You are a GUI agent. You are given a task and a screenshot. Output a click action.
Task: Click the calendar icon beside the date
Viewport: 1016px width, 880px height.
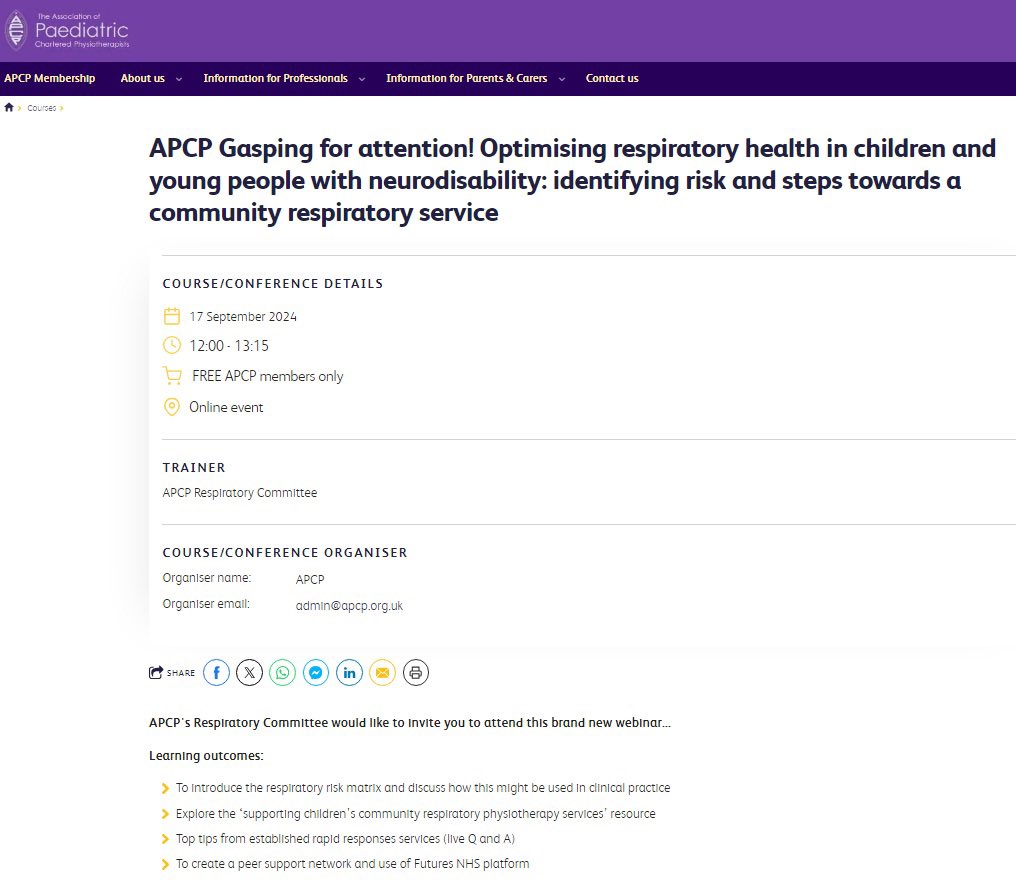tap(172, 316)
